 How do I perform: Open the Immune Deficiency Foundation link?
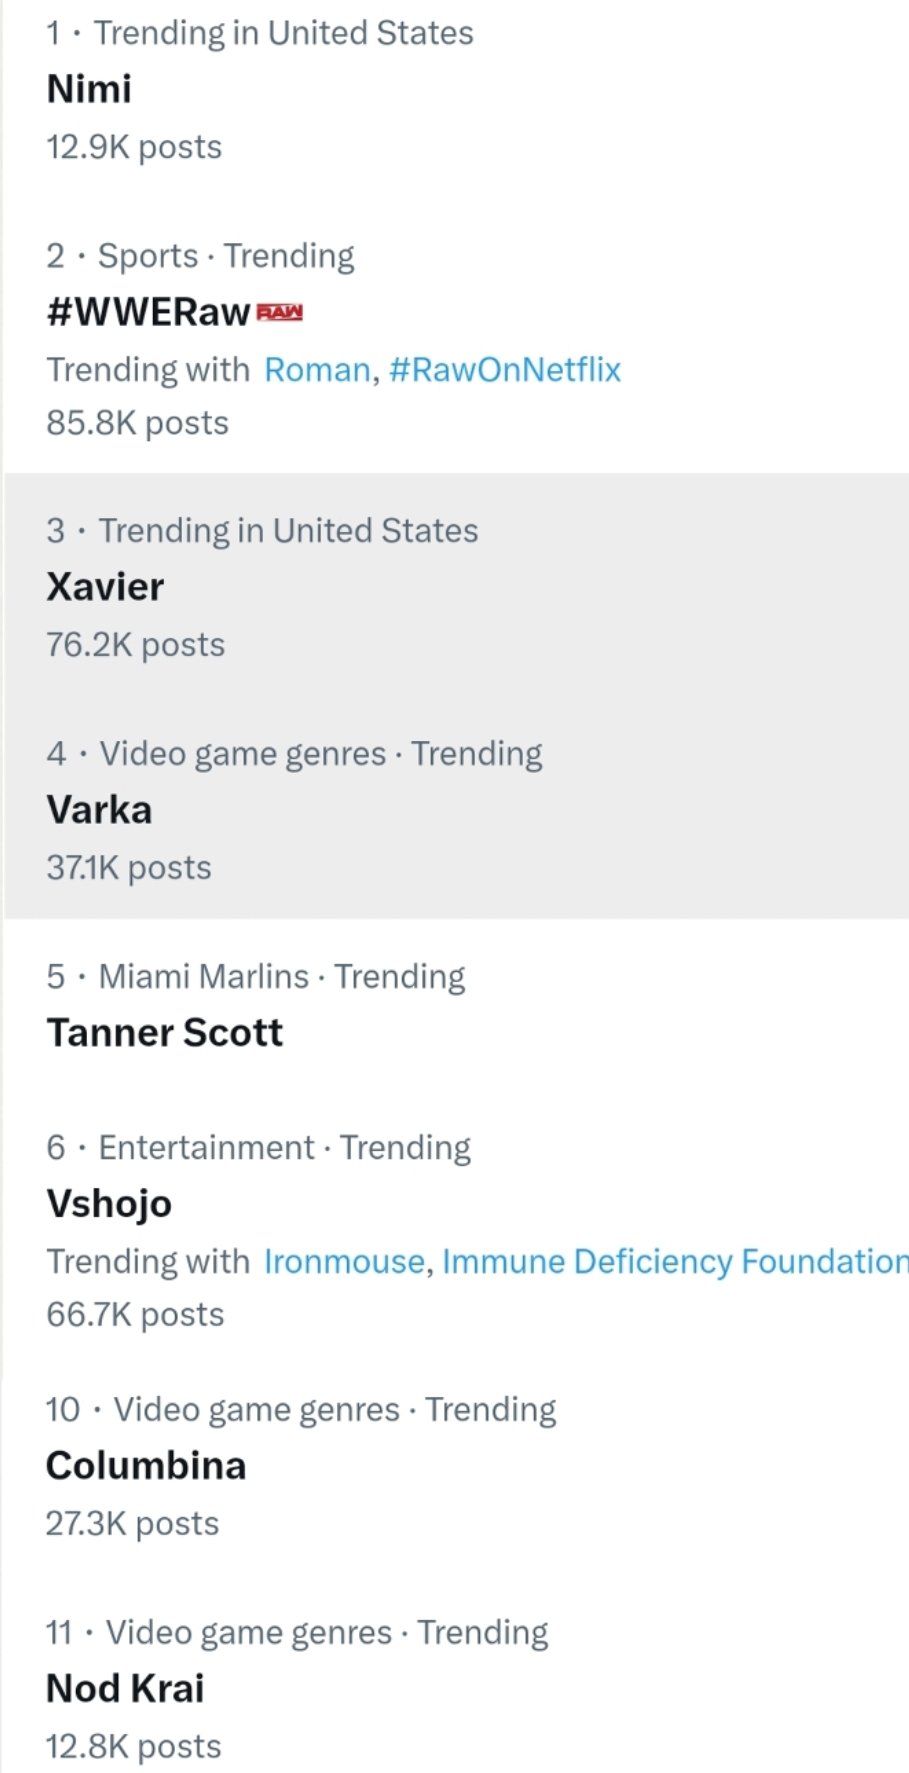point(675,1262)
